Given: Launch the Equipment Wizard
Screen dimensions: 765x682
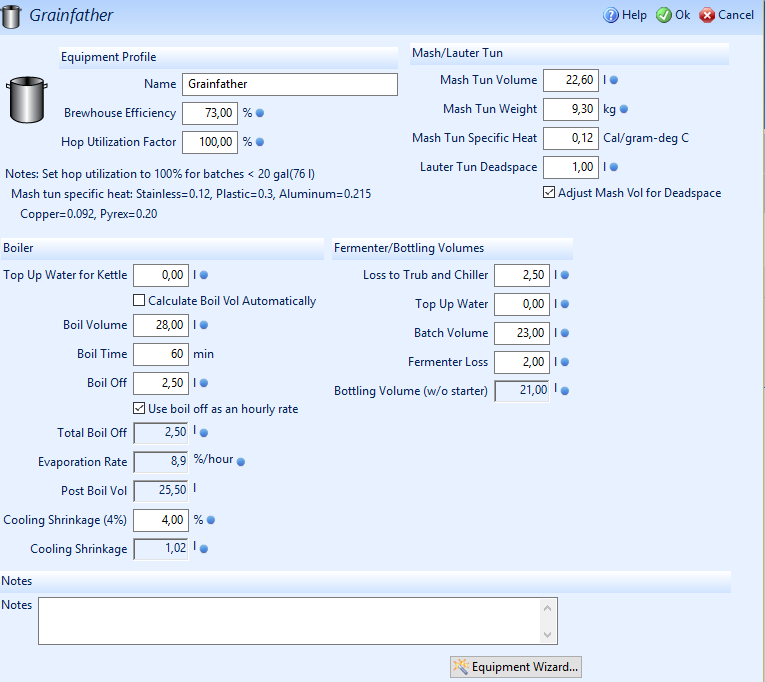Looking at the screenshot, I should 516,667.
